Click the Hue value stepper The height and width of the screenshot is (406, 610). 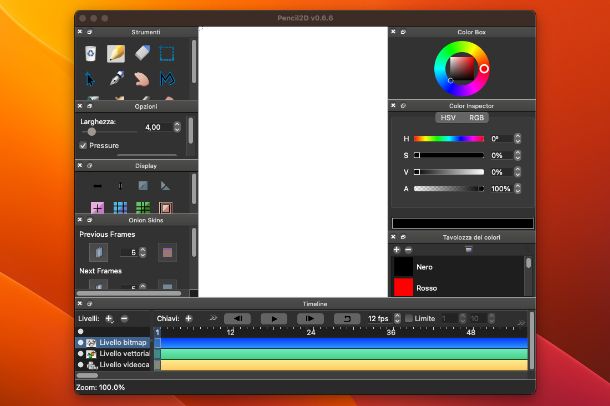[517, 138]
